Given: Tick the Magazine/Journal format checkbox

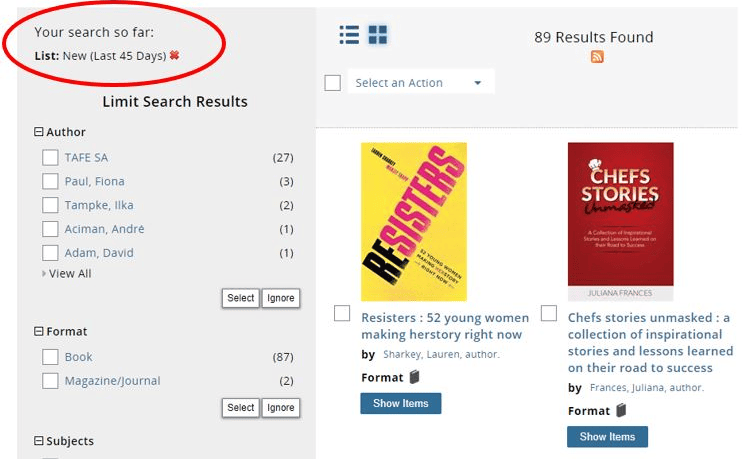Looking at the screenshot, I should click(x=50, y=381).
